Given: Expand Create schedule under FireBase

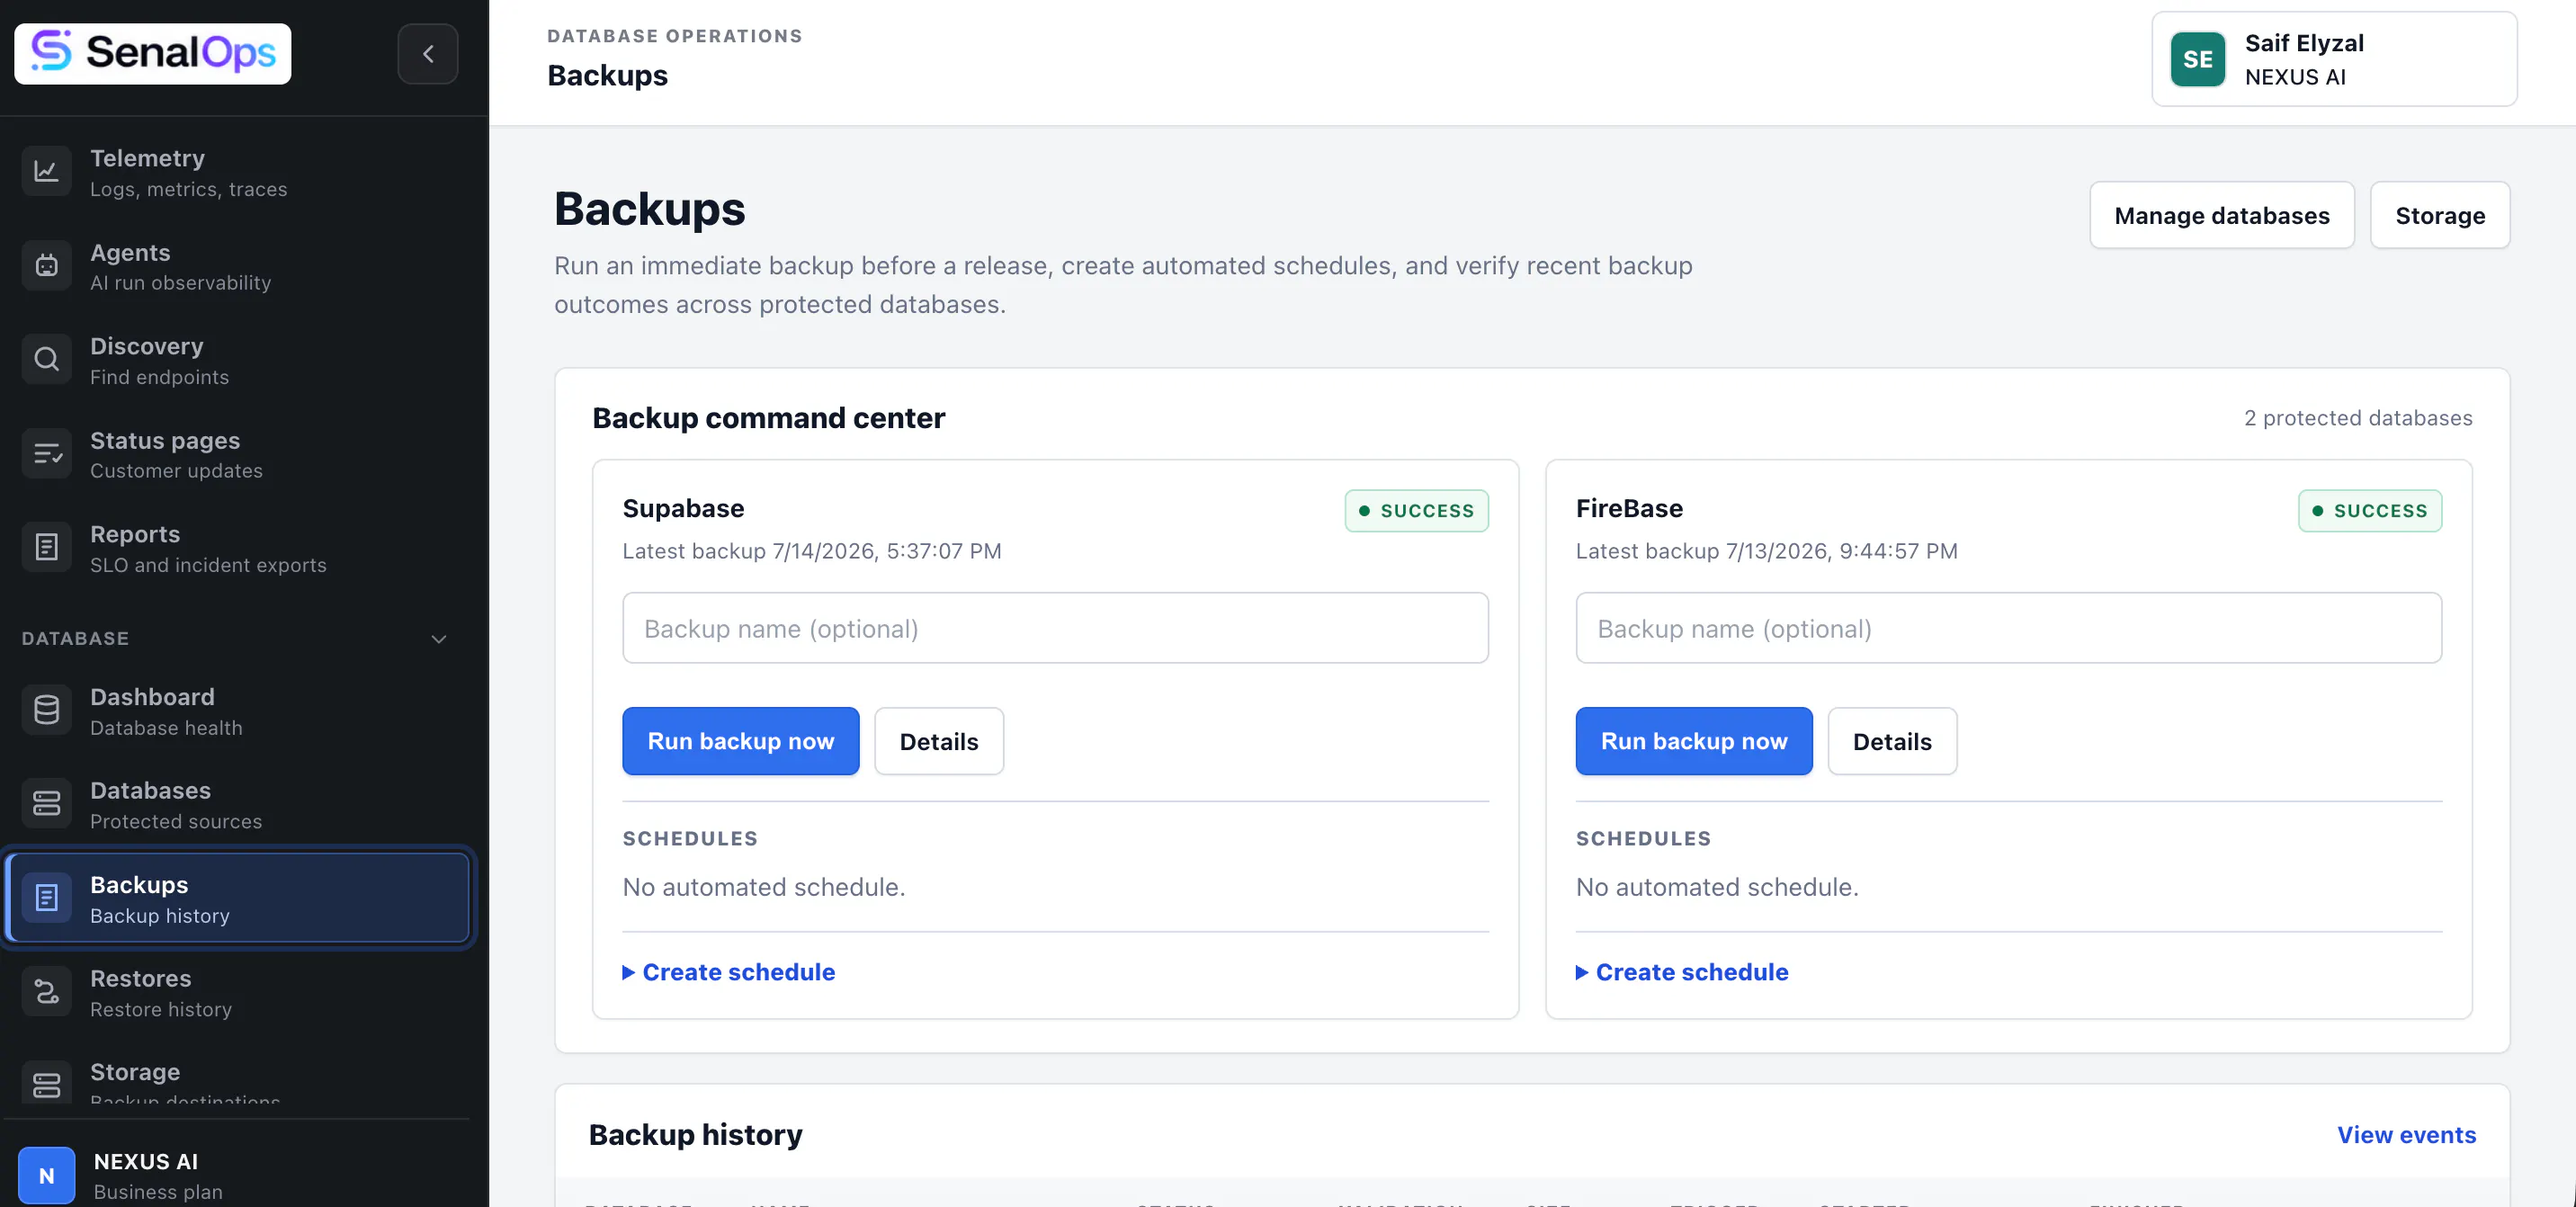Looking at the screenshot, I should tap(1682, 972).
